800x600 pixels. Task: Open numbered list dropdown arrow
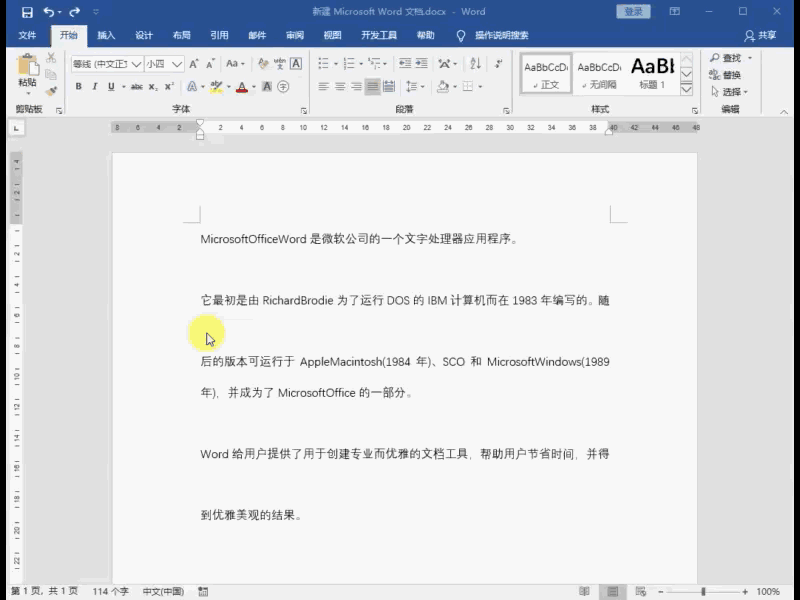pyautogui.click(x=361, y=64)
